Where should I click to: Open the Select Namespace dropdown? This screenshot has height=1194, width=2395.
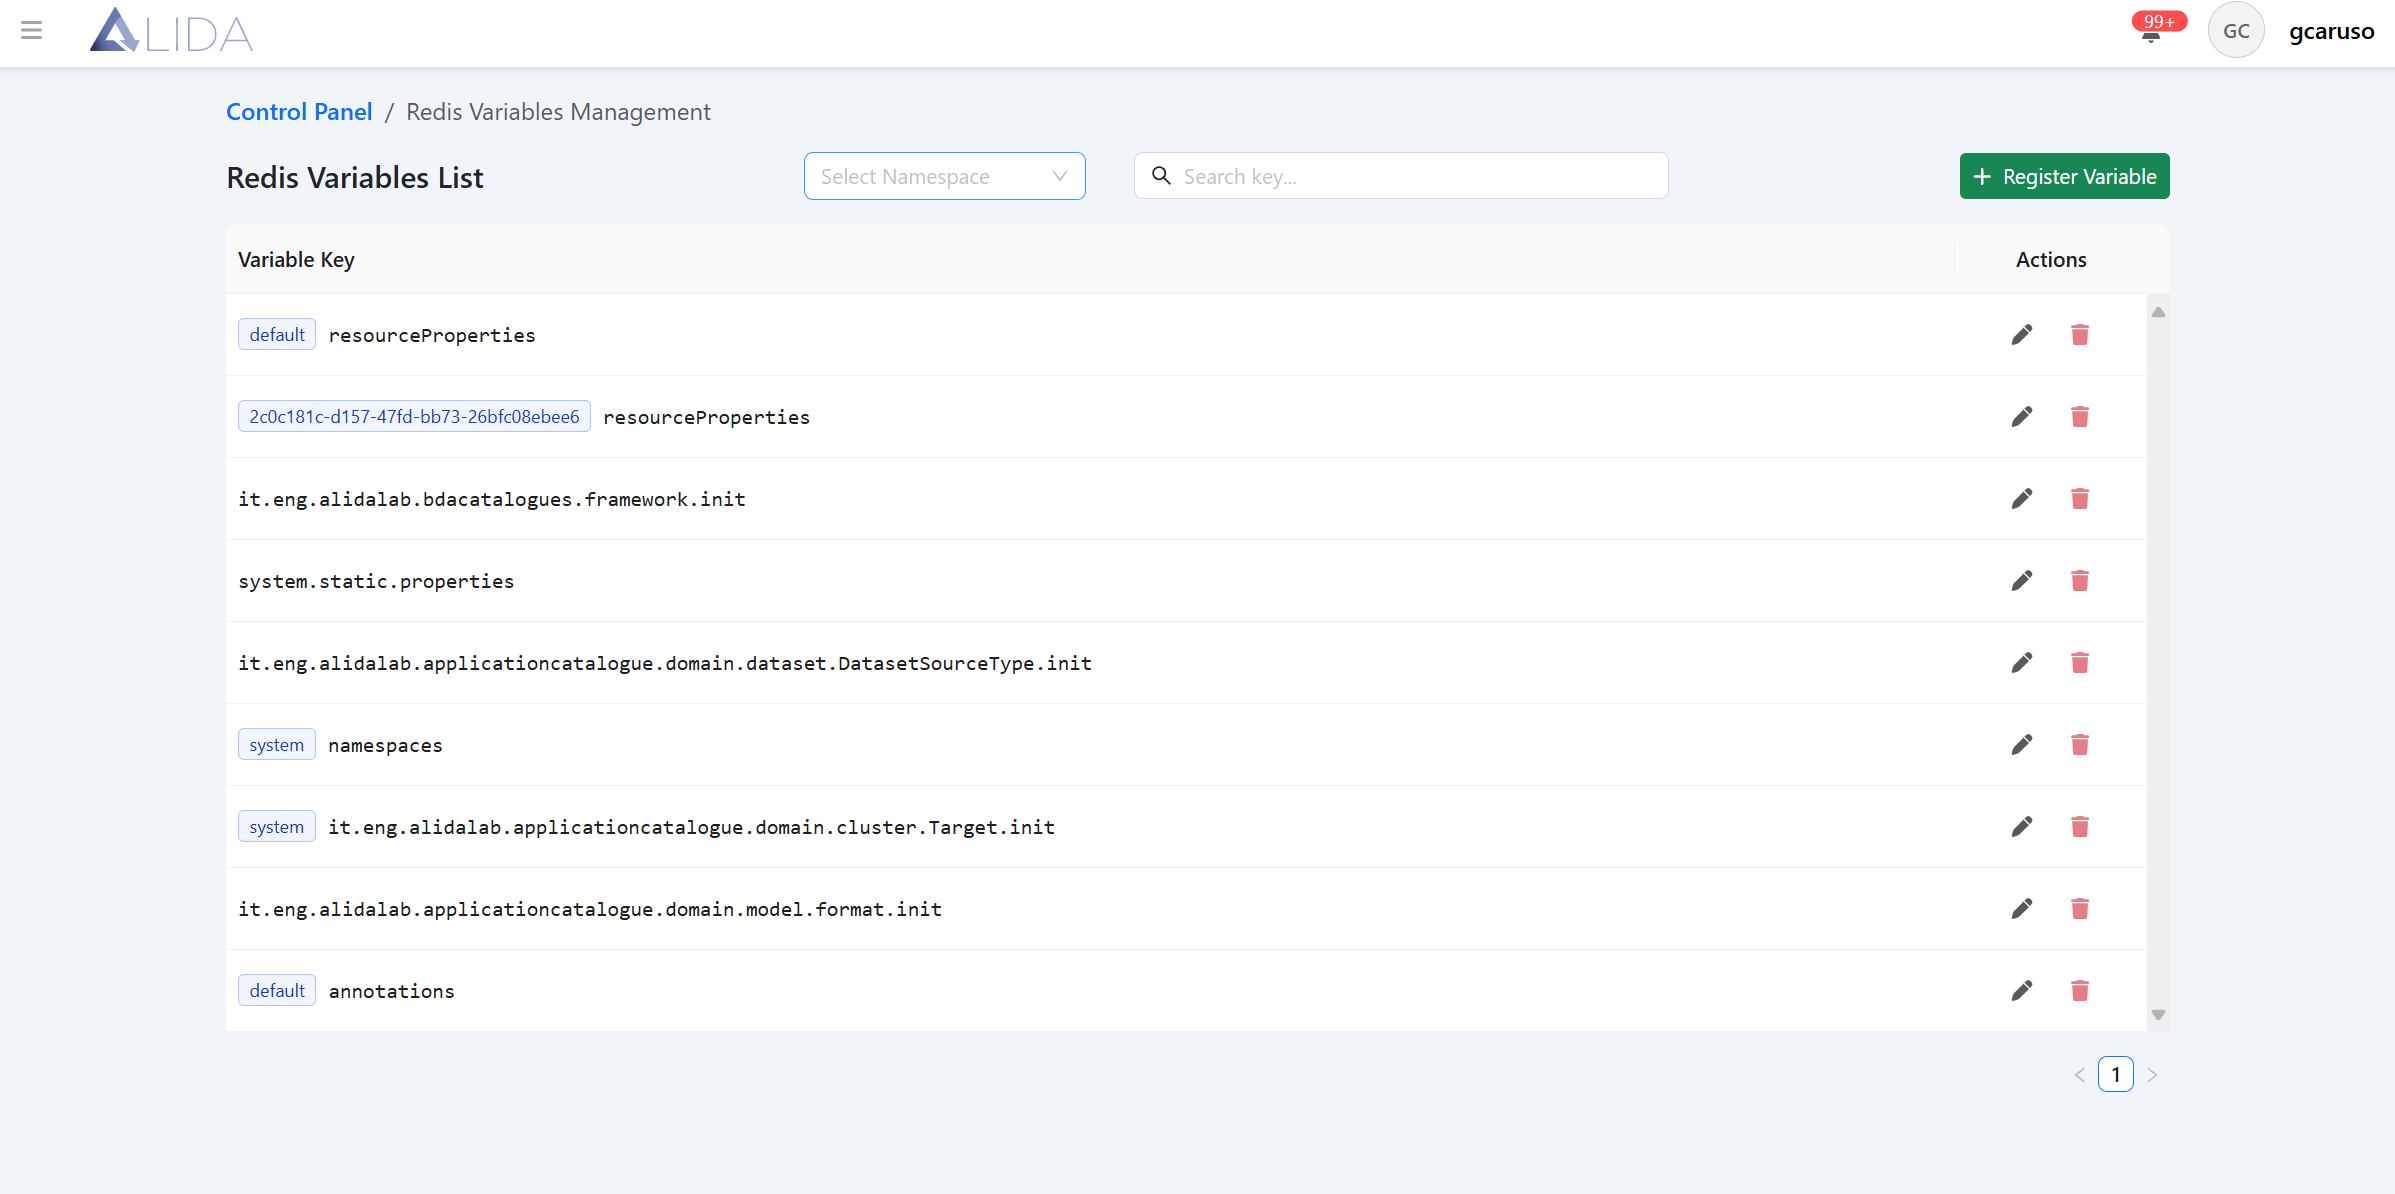pyautogui.click(x=944, y=176)
